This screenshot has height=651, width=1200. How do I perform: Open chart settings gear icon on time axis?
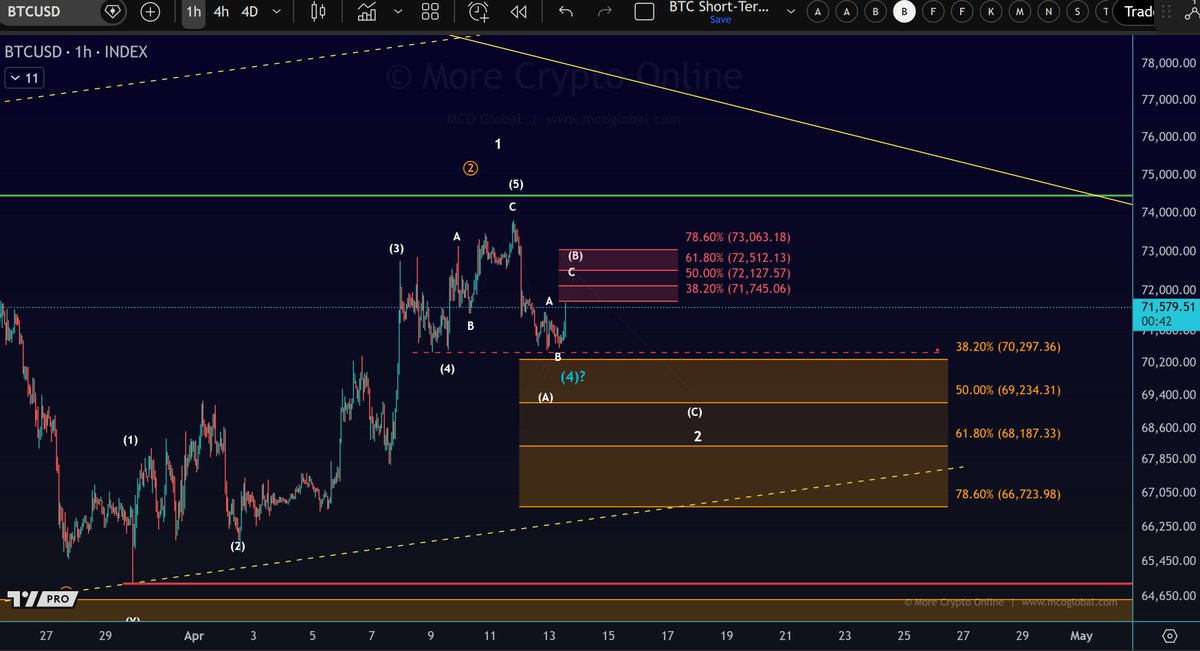1169,635
